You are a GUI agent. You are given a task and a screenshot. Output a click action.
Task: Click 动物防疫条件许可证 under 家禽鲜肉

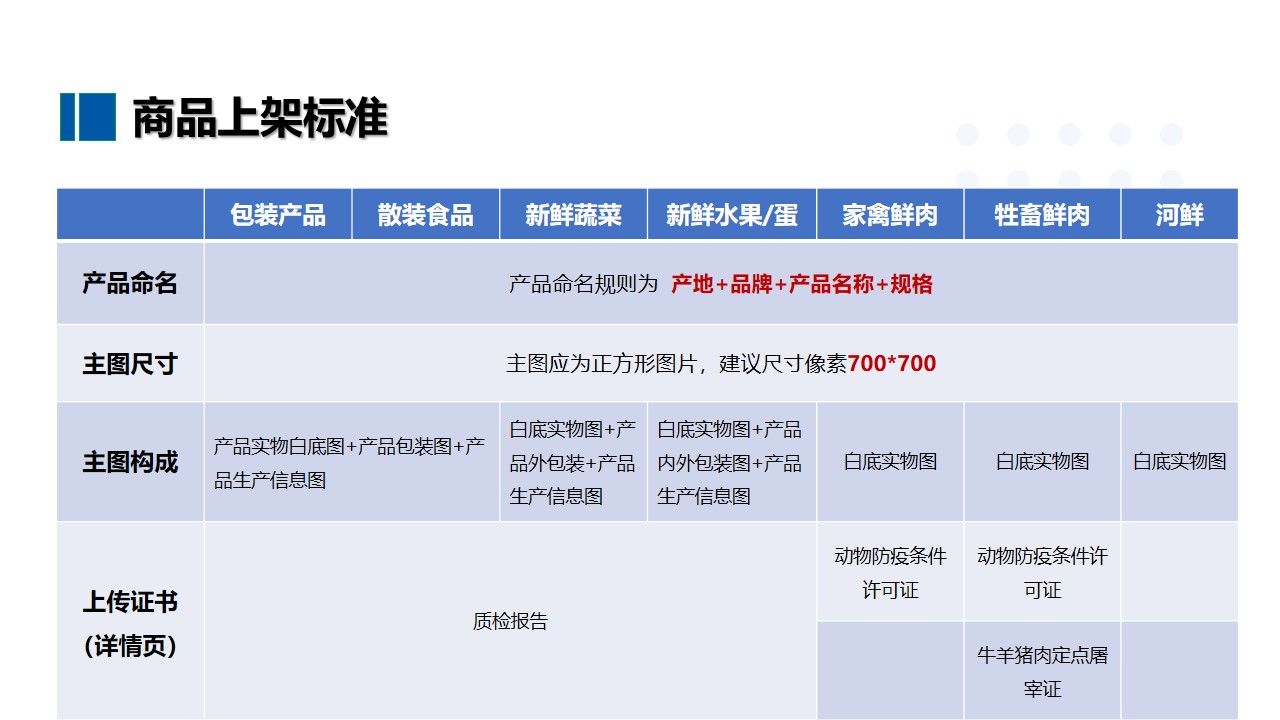890,573
